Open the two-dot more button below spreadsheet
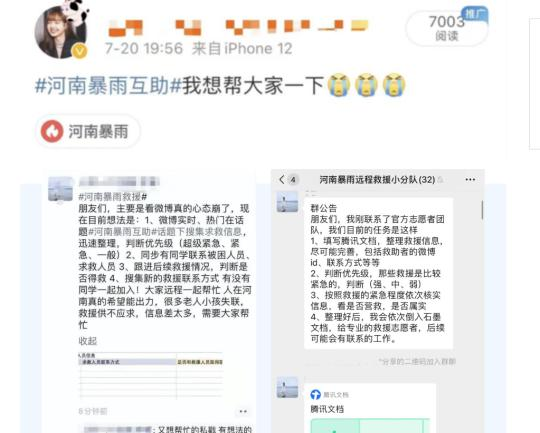 click(x=243, y=411)
